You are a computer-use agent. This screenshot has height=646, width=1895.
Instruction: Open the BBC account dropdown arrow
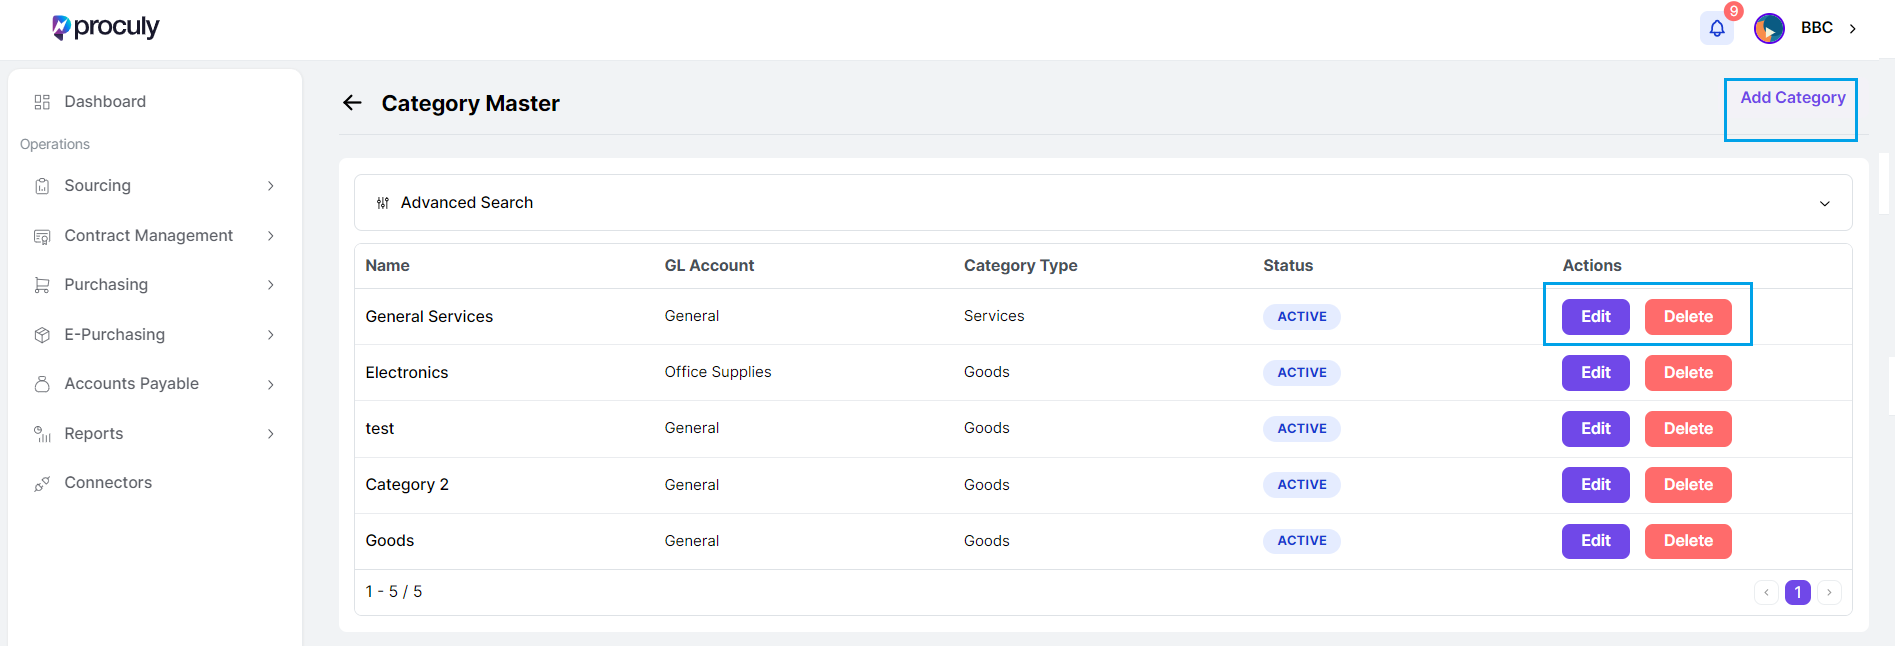(x=1853, y=28)
